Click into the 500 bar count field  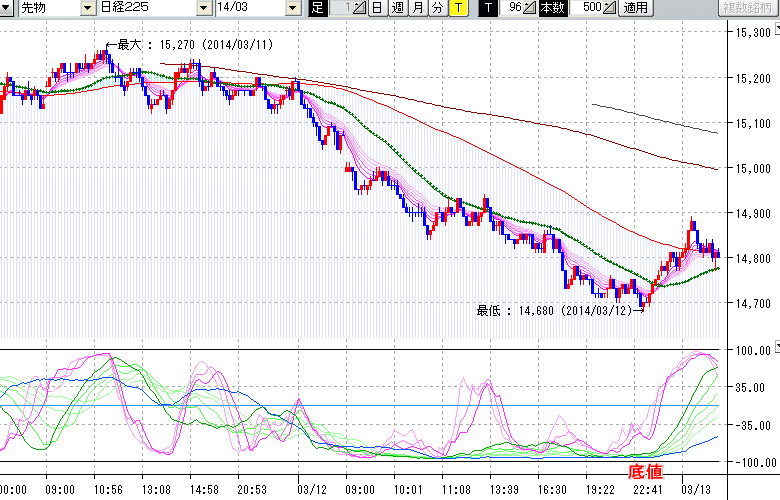(588, 8)
